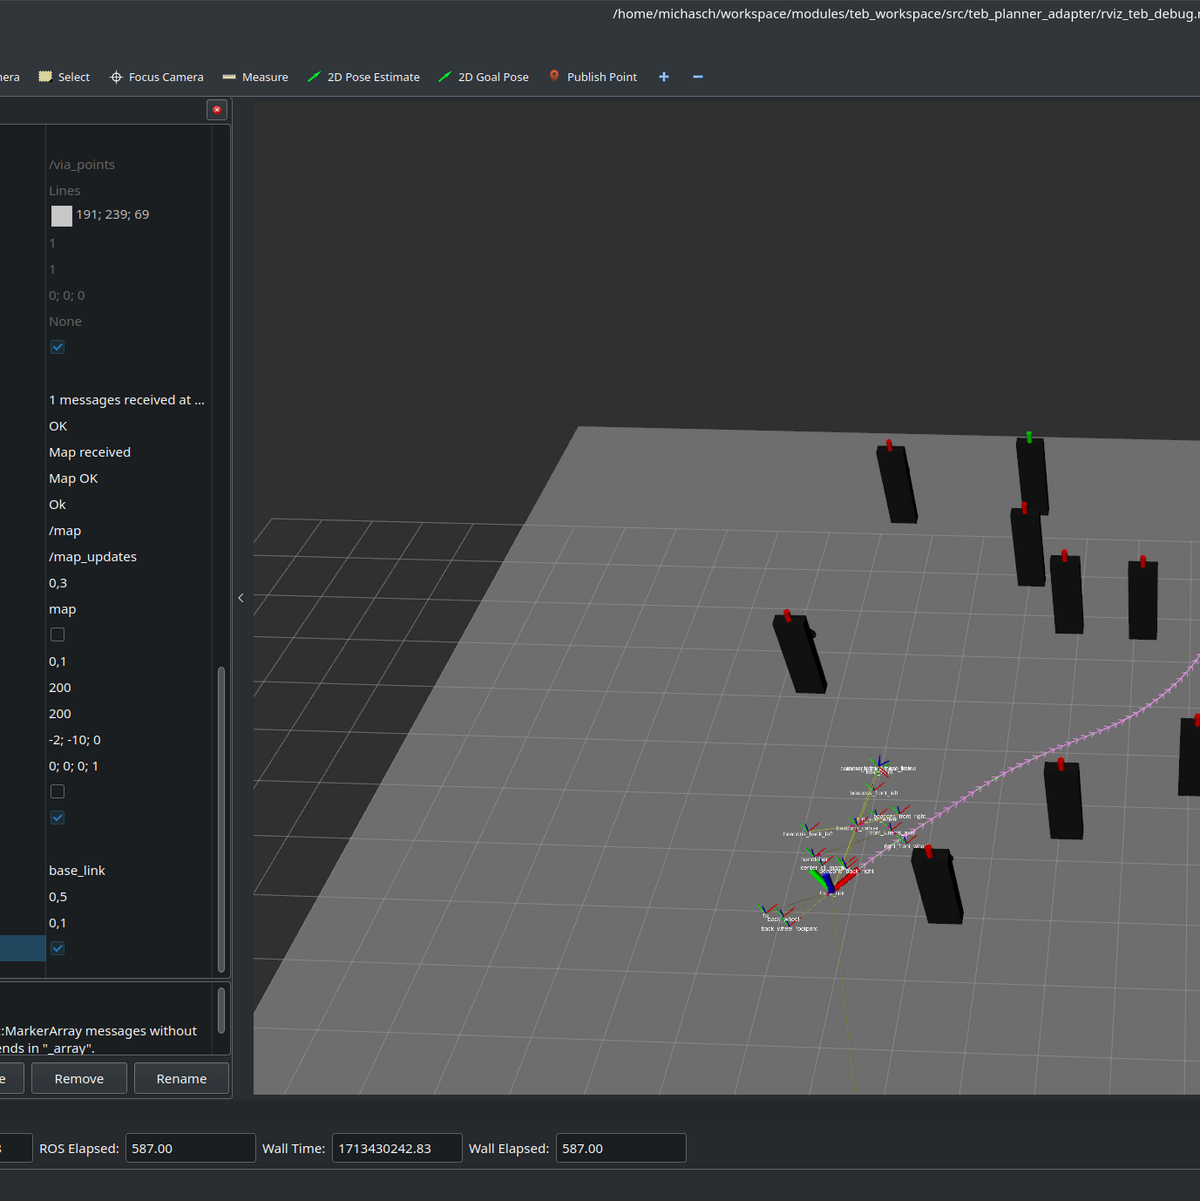Open the Lines style dropdown value

coord(65,191)
